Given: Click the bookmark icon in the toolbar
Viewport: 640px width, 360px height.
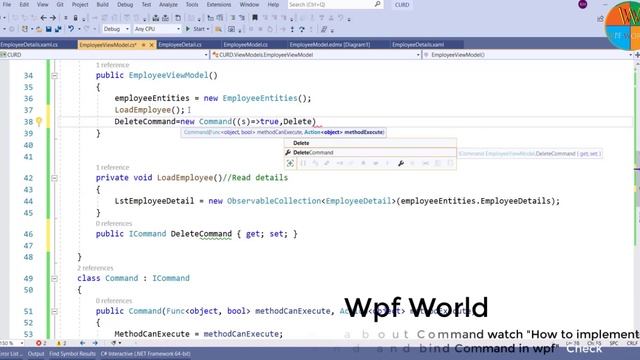Looking at the screenshot, I should 255,18.
